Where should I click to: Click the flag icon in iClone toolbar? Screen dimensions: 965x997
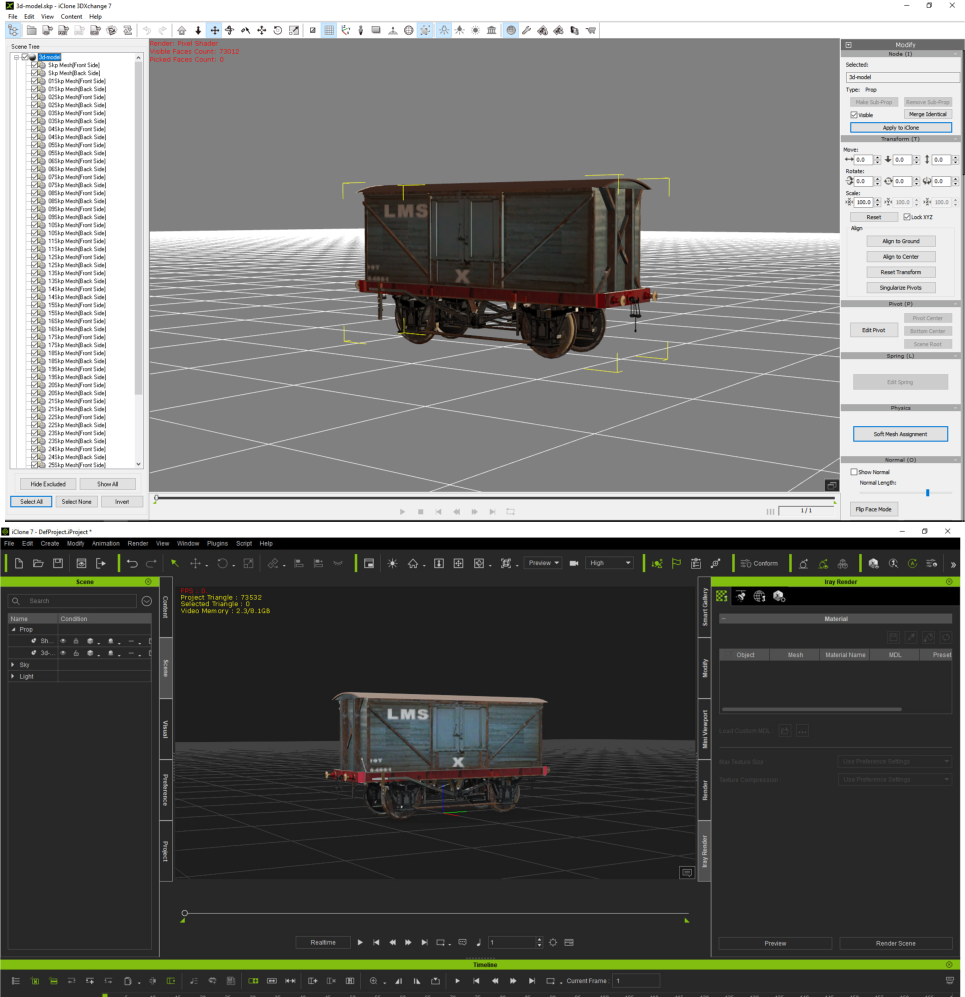coord(676,563)
